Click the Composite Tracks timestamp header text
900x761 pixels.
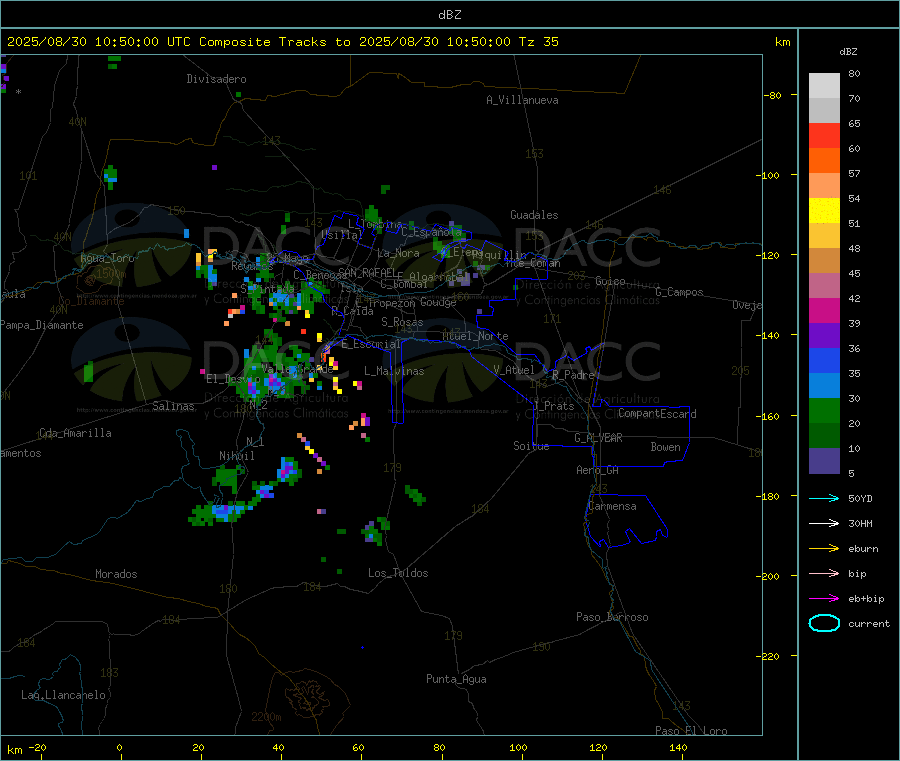pos(282,42)
